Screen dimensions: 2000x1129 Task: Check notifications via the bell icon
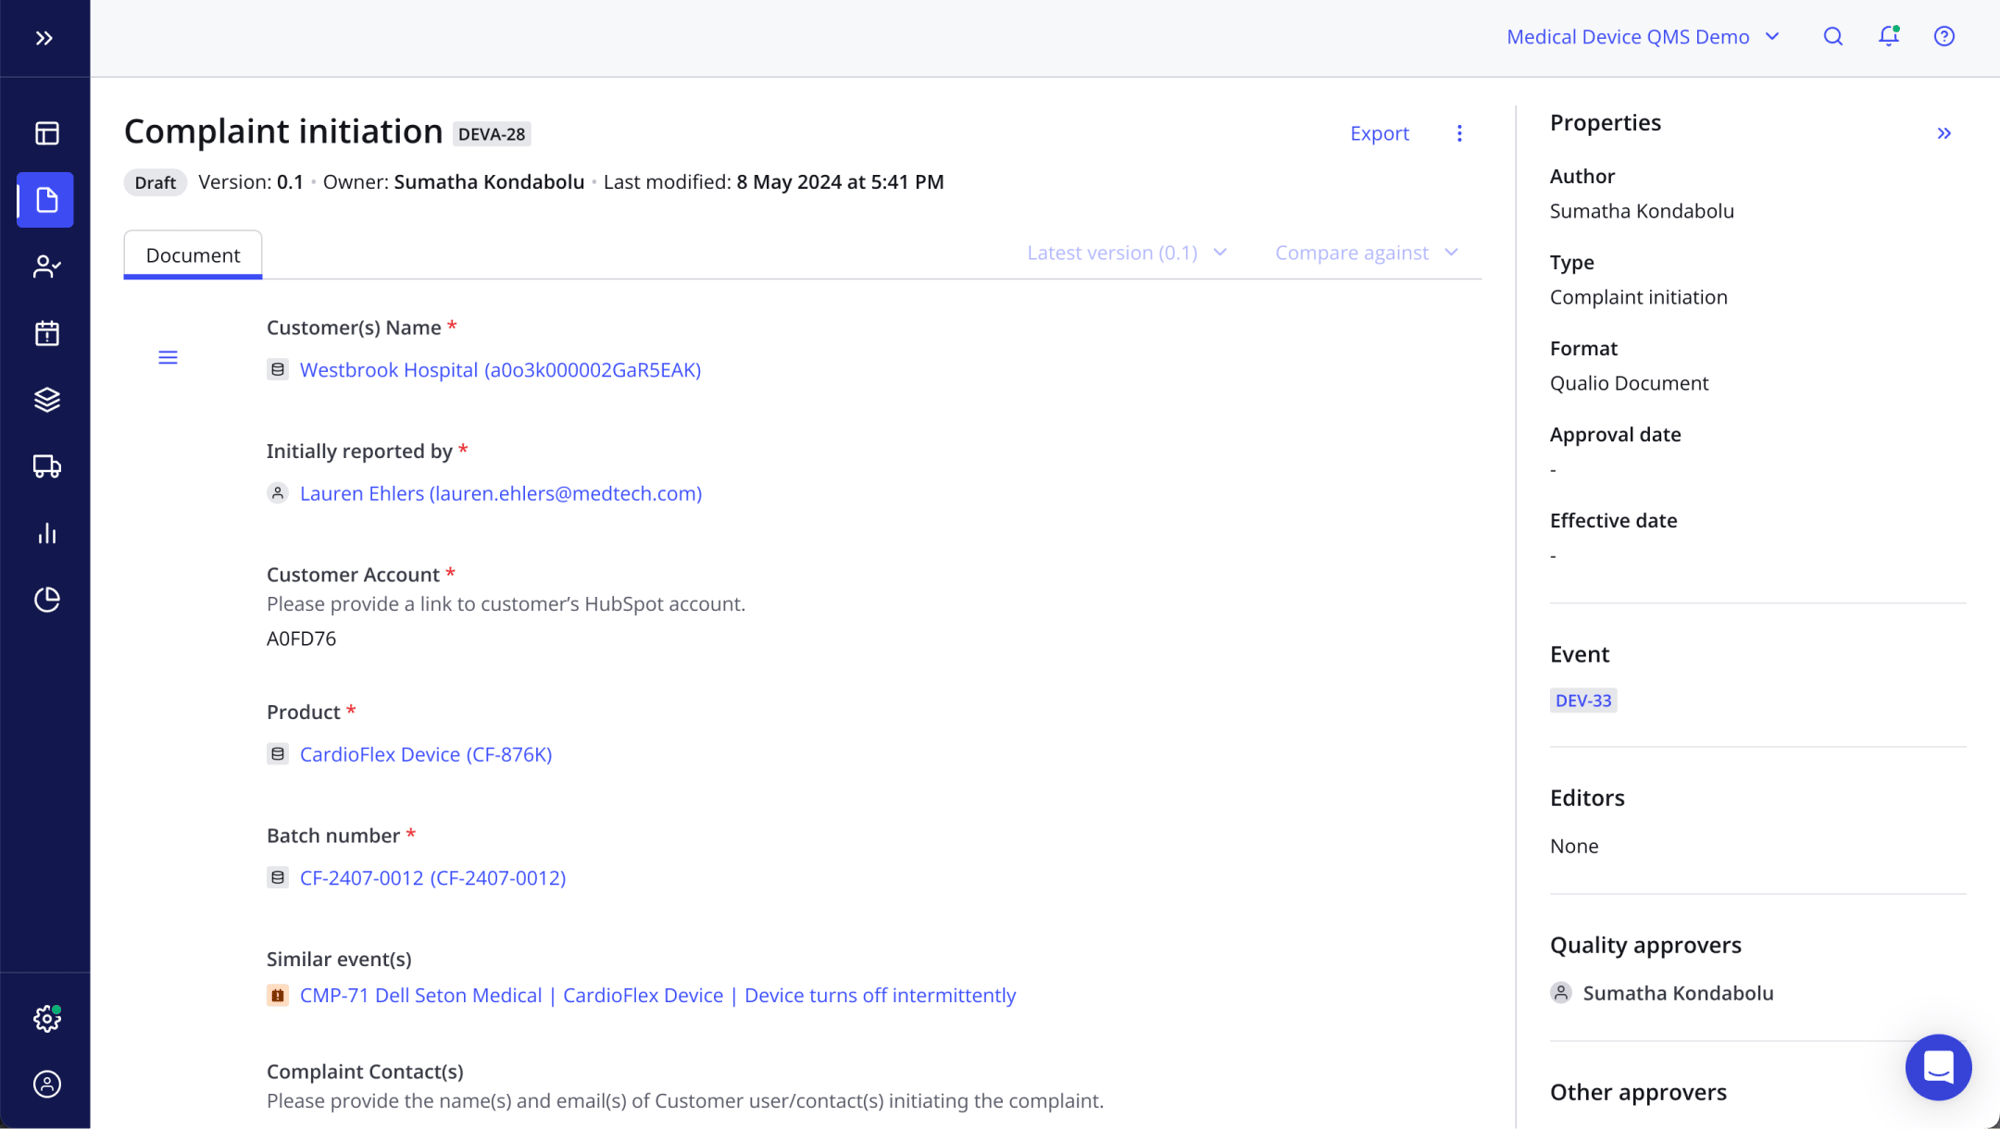click(x=1889, y=36)
